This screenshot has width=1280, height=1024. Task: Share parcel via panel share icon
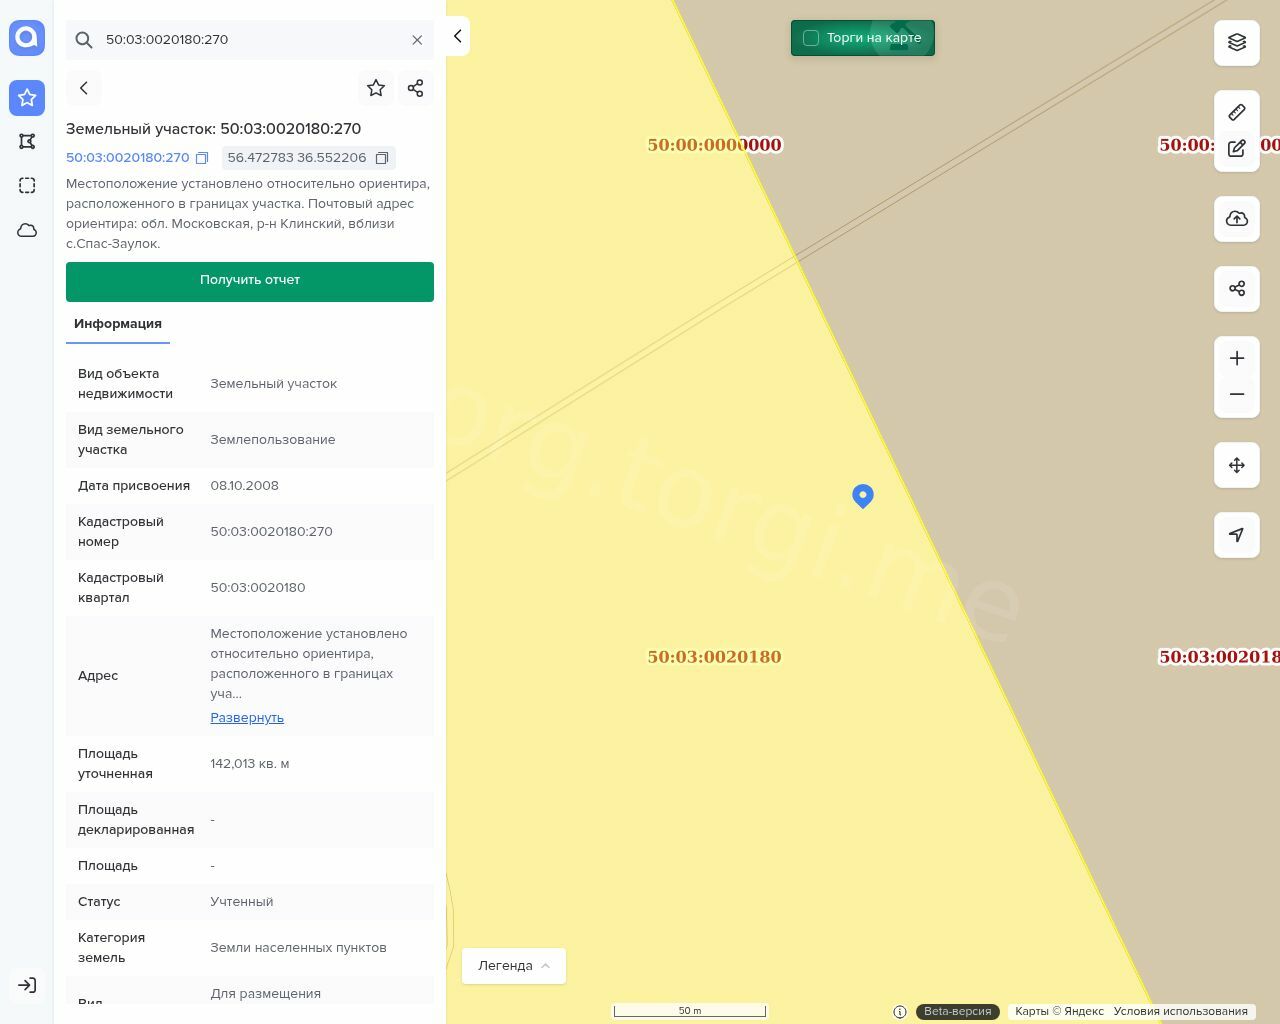pyautogui.click(x=416, y=88)
